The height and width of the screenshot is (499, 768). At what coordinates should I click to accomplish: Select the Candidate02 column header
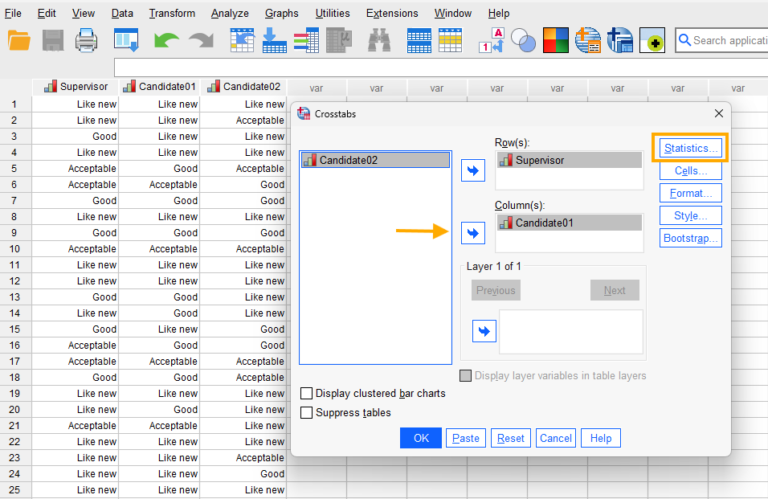(x=243, y=87)
